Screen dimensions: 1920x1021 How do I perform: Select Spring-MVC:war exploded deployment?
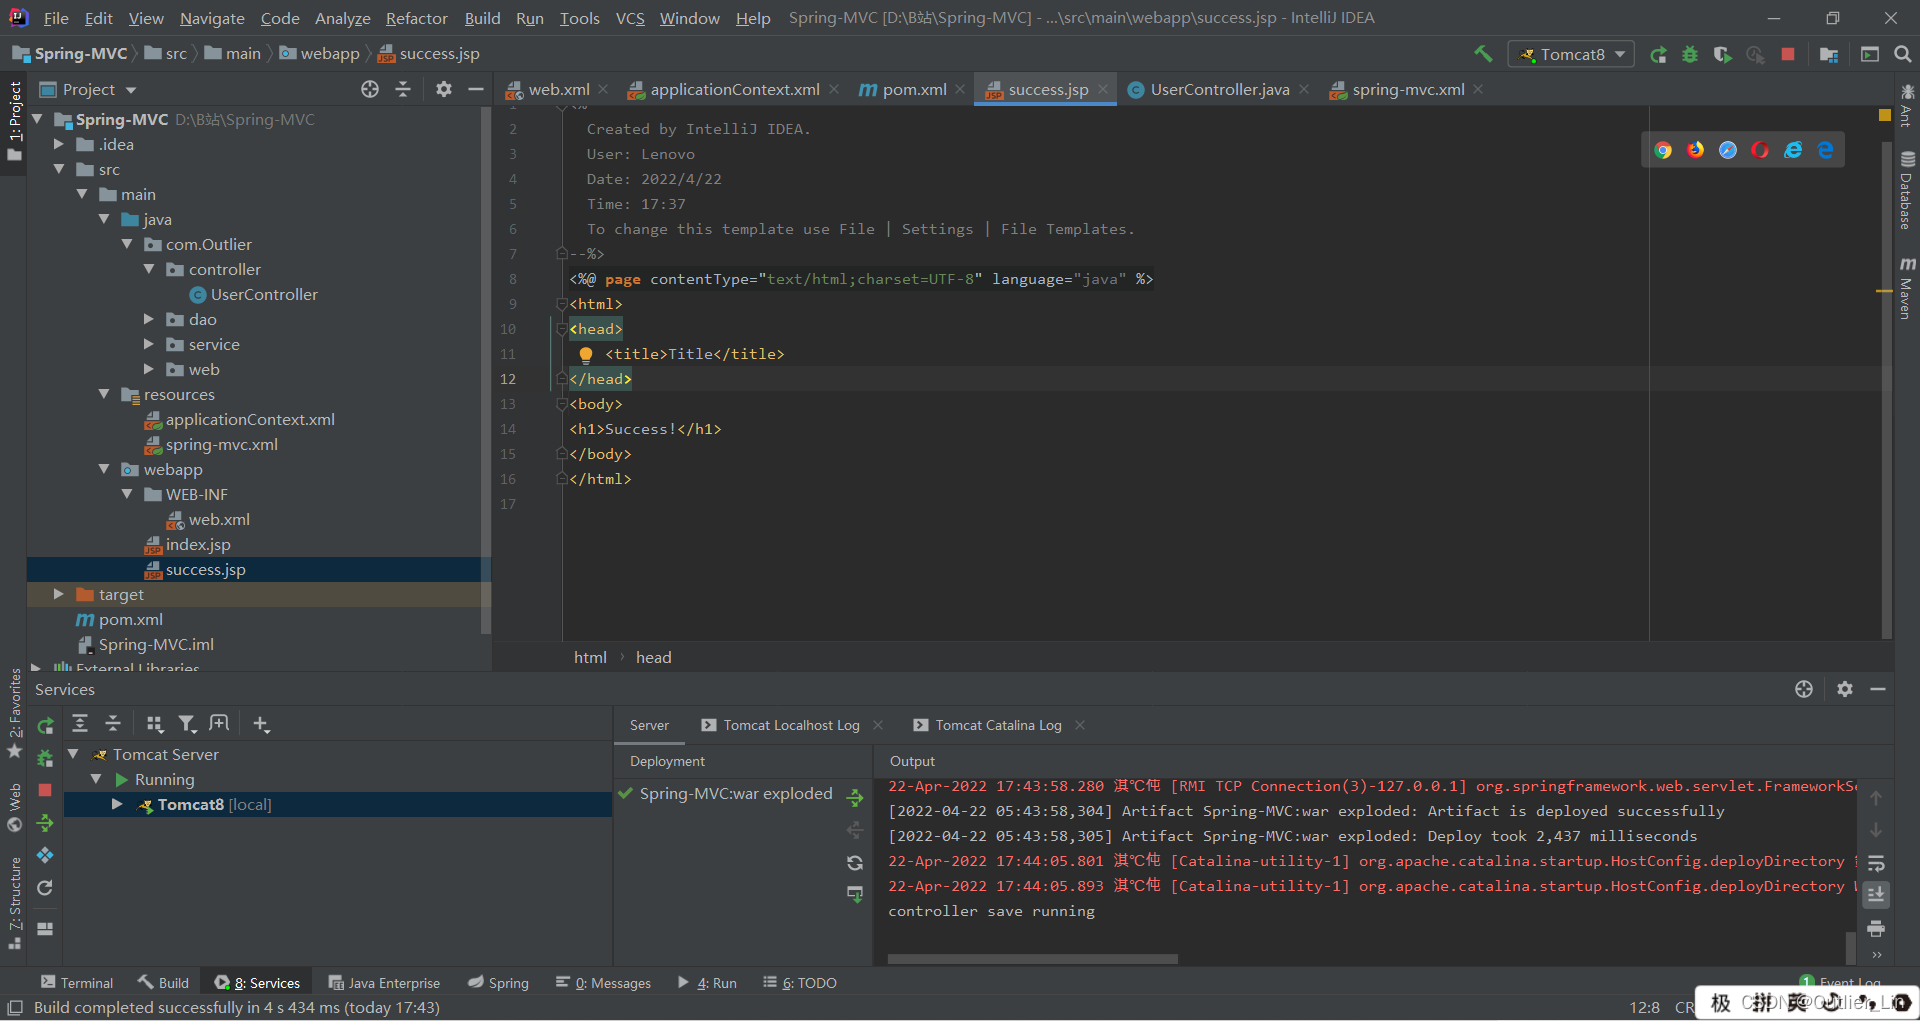coord(725,793)
